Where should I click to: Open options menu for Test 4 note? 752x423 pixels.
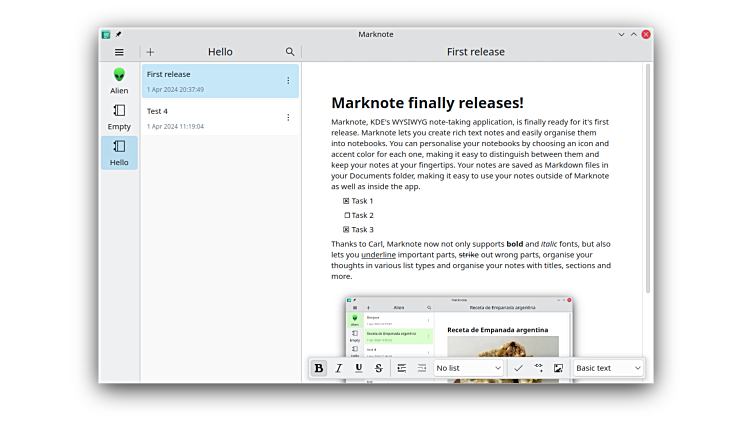coord(288,118)
